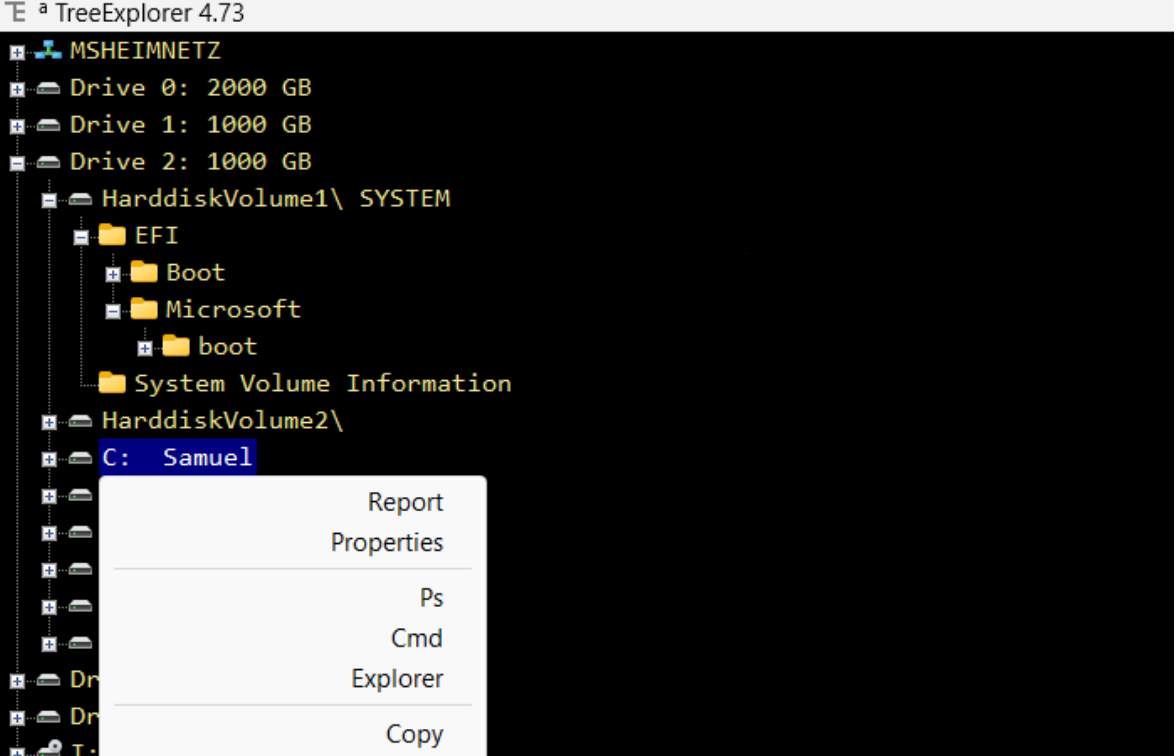Select Properties in the context menu
The height and width of the screenshot is (756, 1176).
[387, 542]
